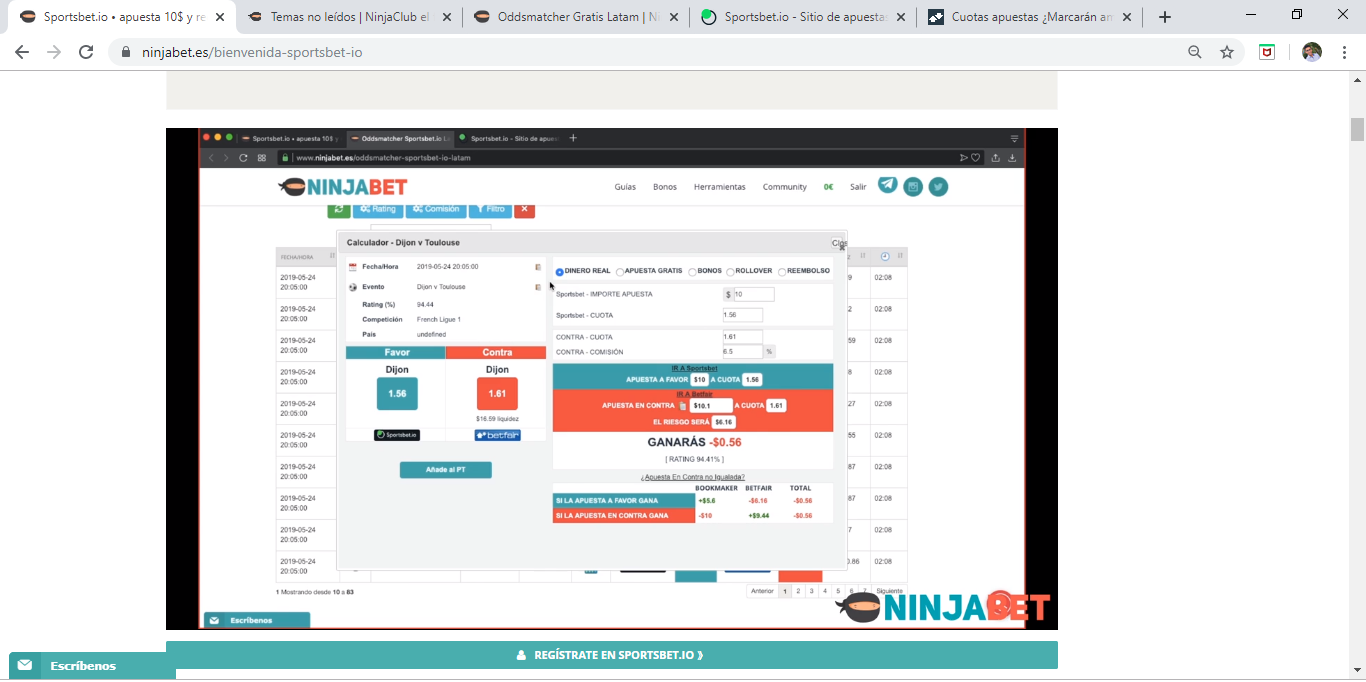Open the Rating settings button

pyautogui.click(x=378, y=209)
